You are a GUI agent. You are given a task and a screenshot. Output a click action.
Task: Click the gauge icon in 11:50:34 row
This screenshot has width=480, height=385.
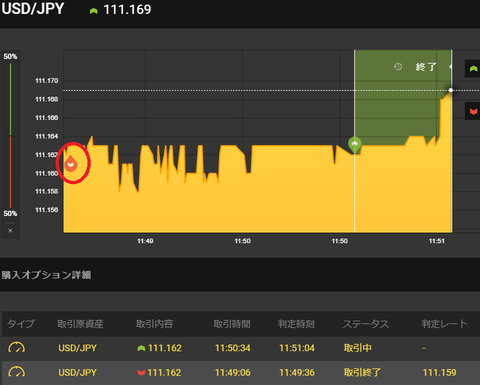(16, 348)
